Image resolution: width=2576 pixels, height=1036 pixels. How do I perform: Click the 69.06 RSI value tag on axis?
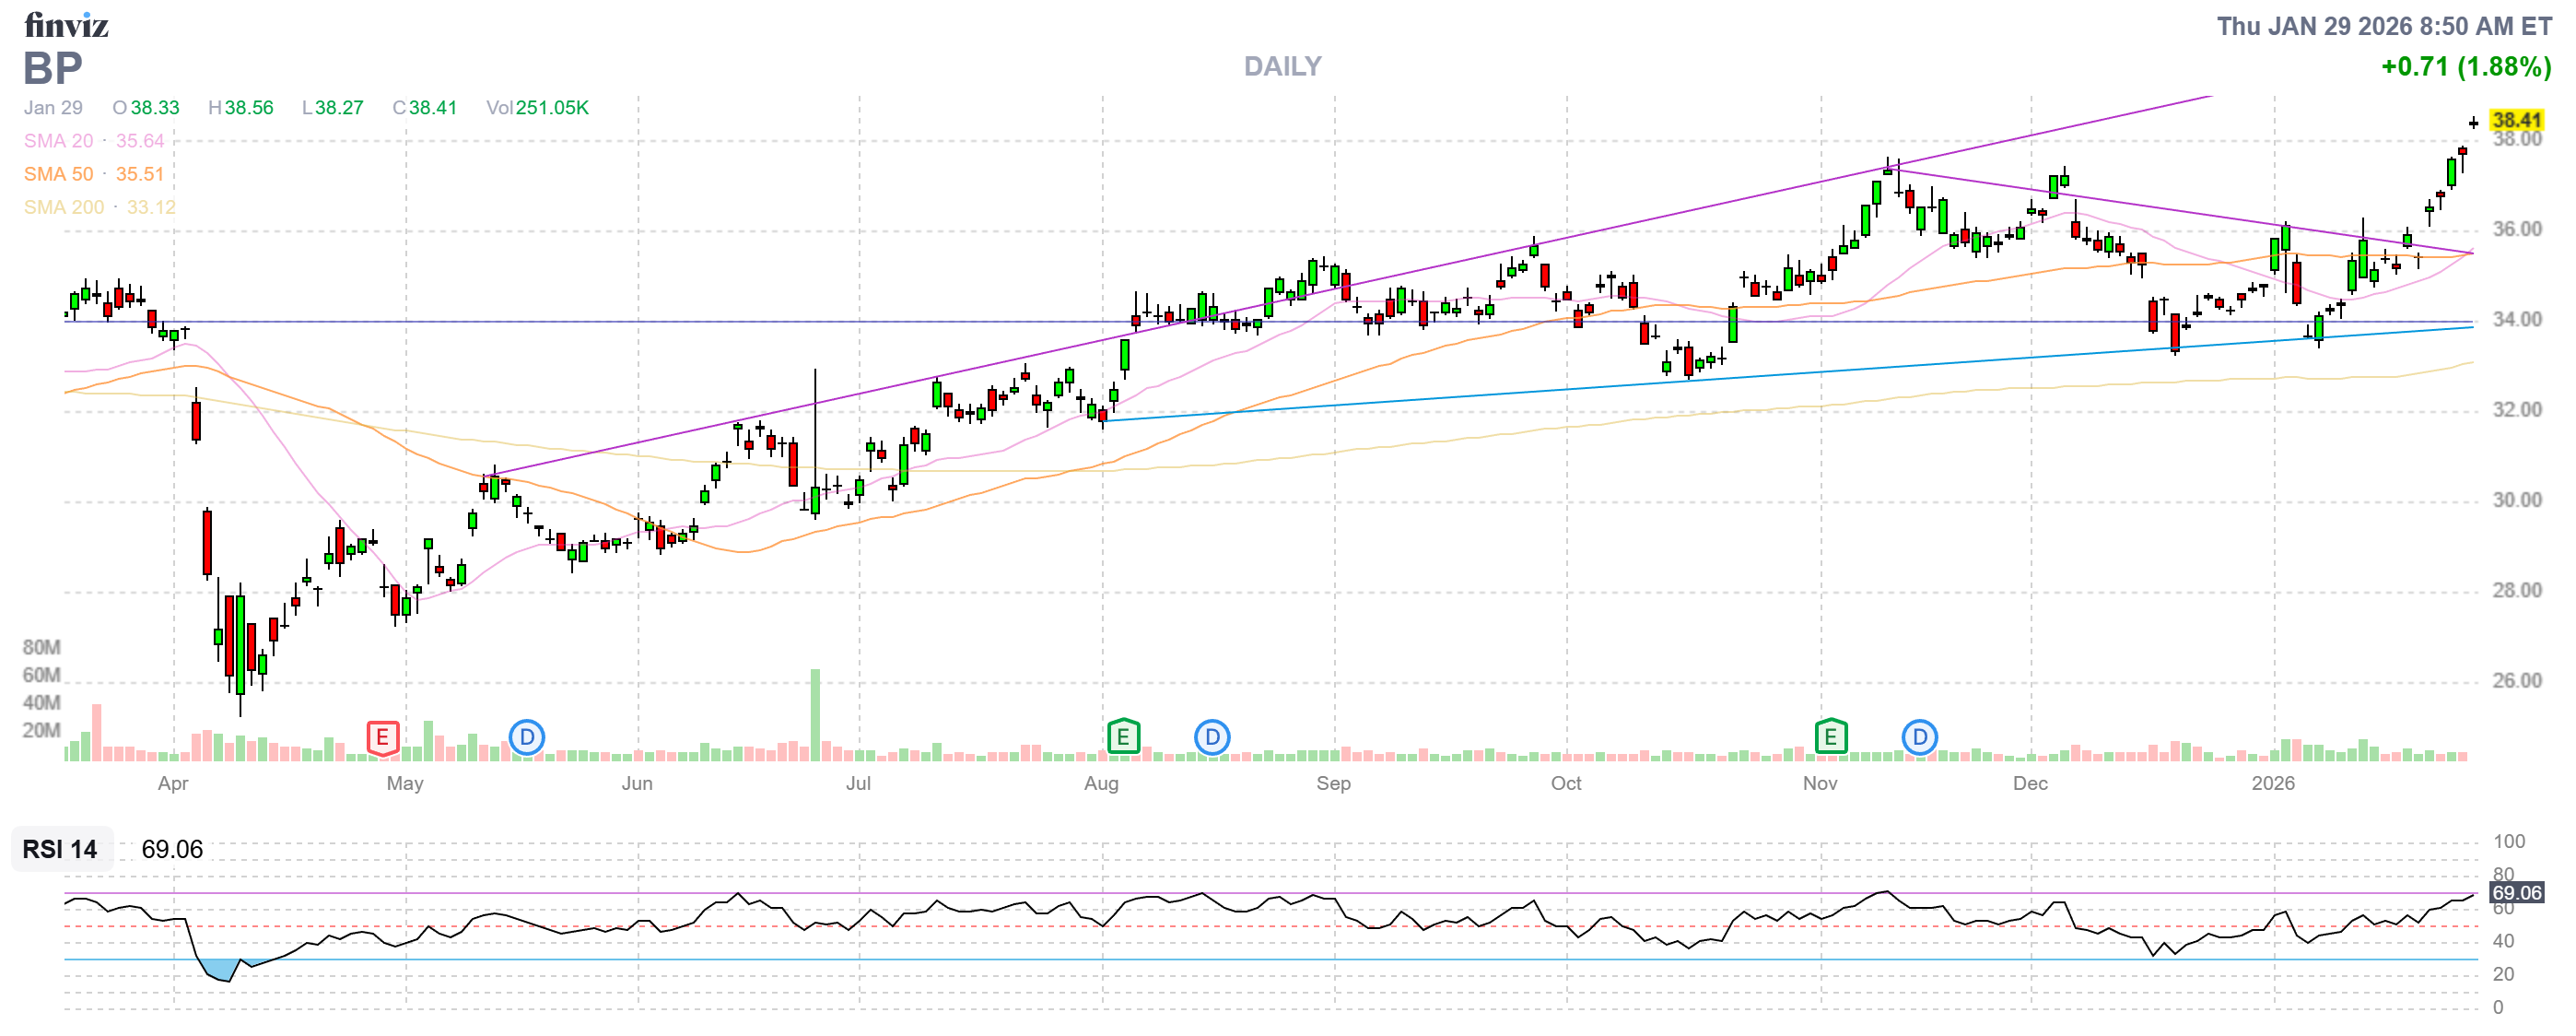coord(2516,892)
